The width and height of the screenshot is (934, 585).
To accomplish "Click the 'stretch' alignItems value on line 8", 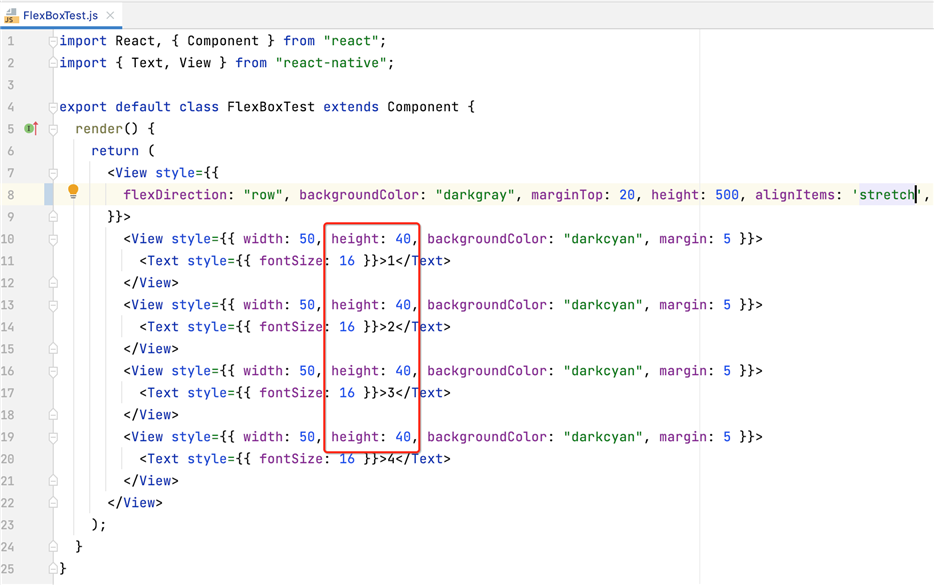I will [x=886, y=195].
